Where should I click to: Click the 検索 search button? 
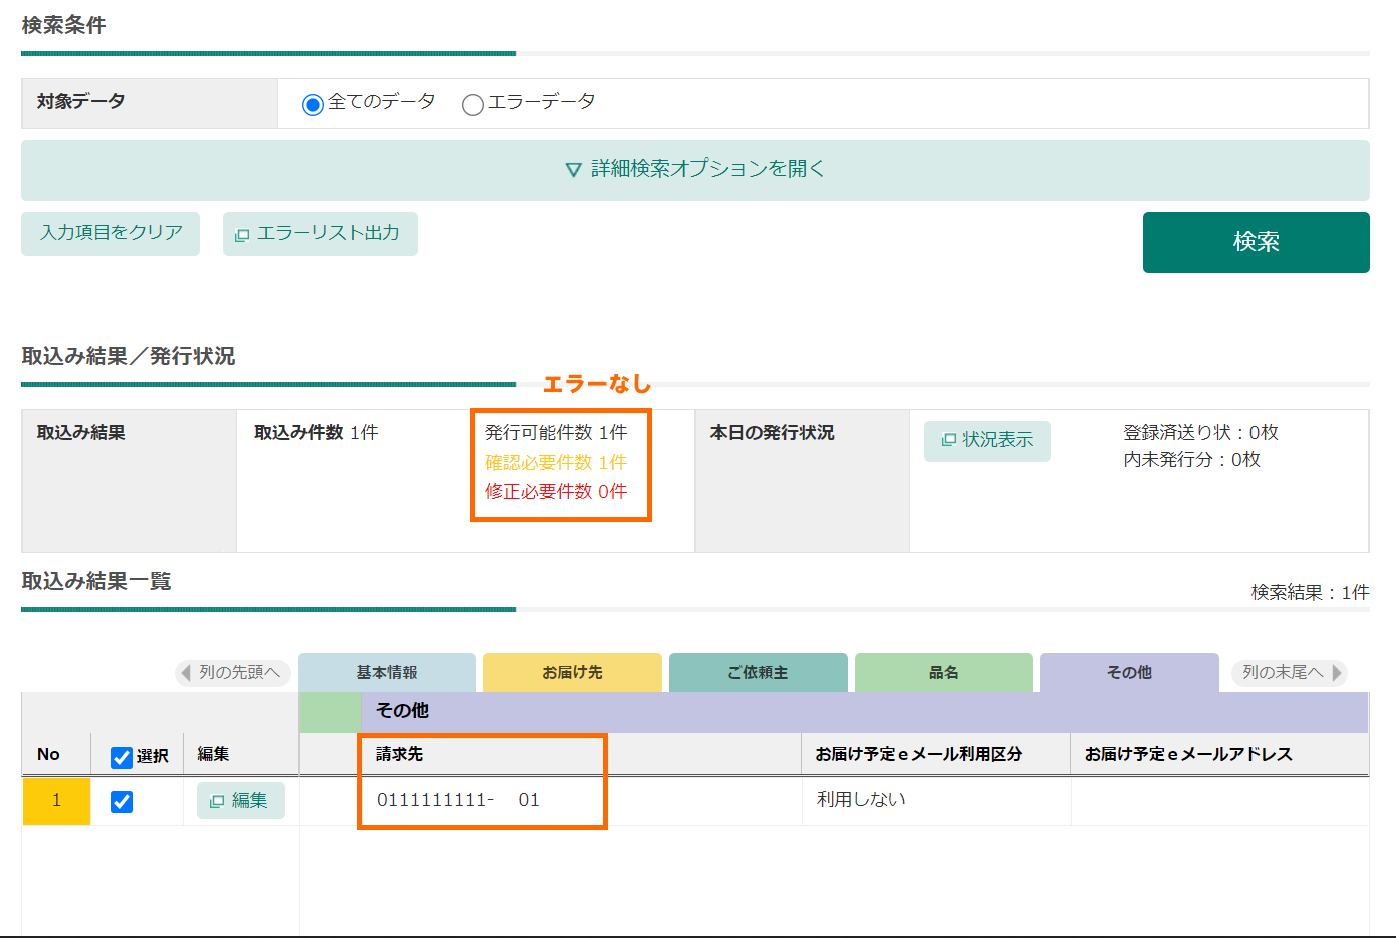[1256, 242]
